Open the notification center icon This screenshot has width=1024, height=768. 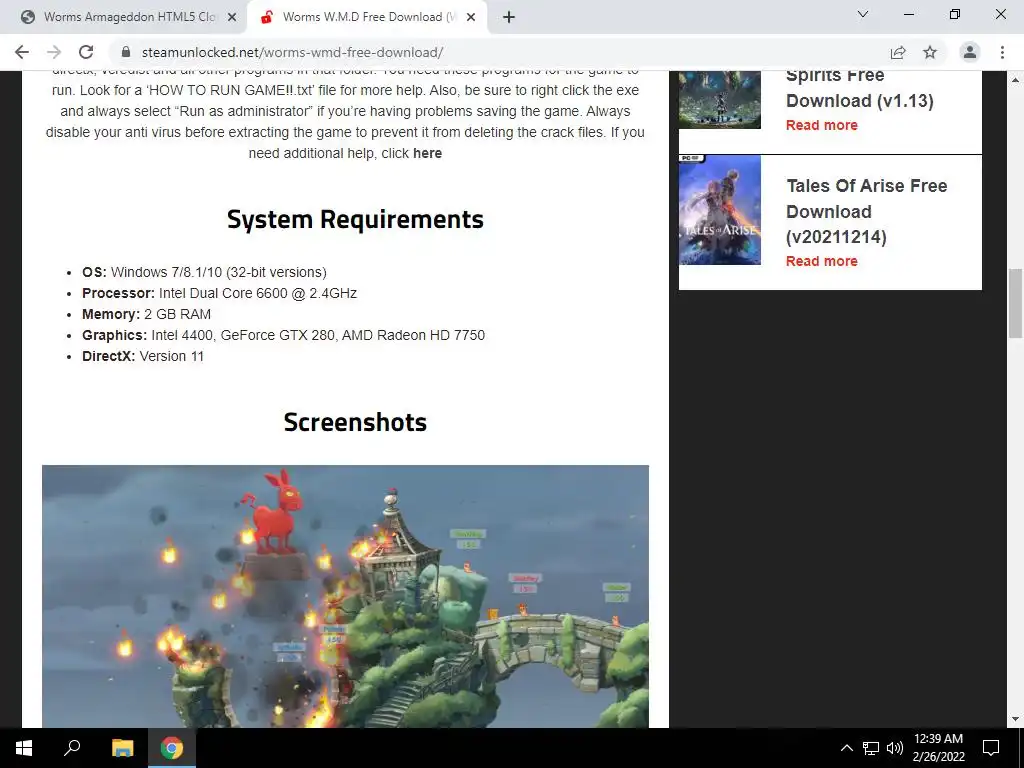point(991,748)
